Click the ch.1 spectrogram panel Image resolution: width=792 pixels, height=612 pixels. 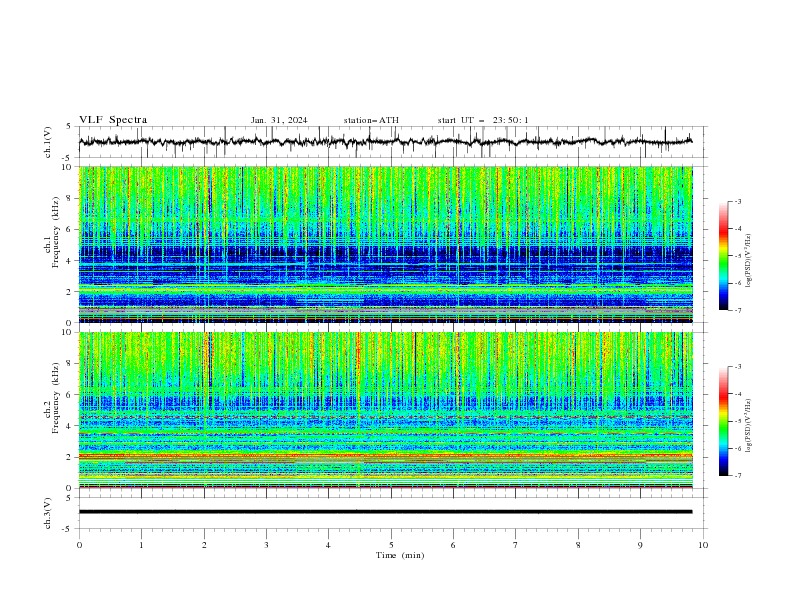point(386,244)
